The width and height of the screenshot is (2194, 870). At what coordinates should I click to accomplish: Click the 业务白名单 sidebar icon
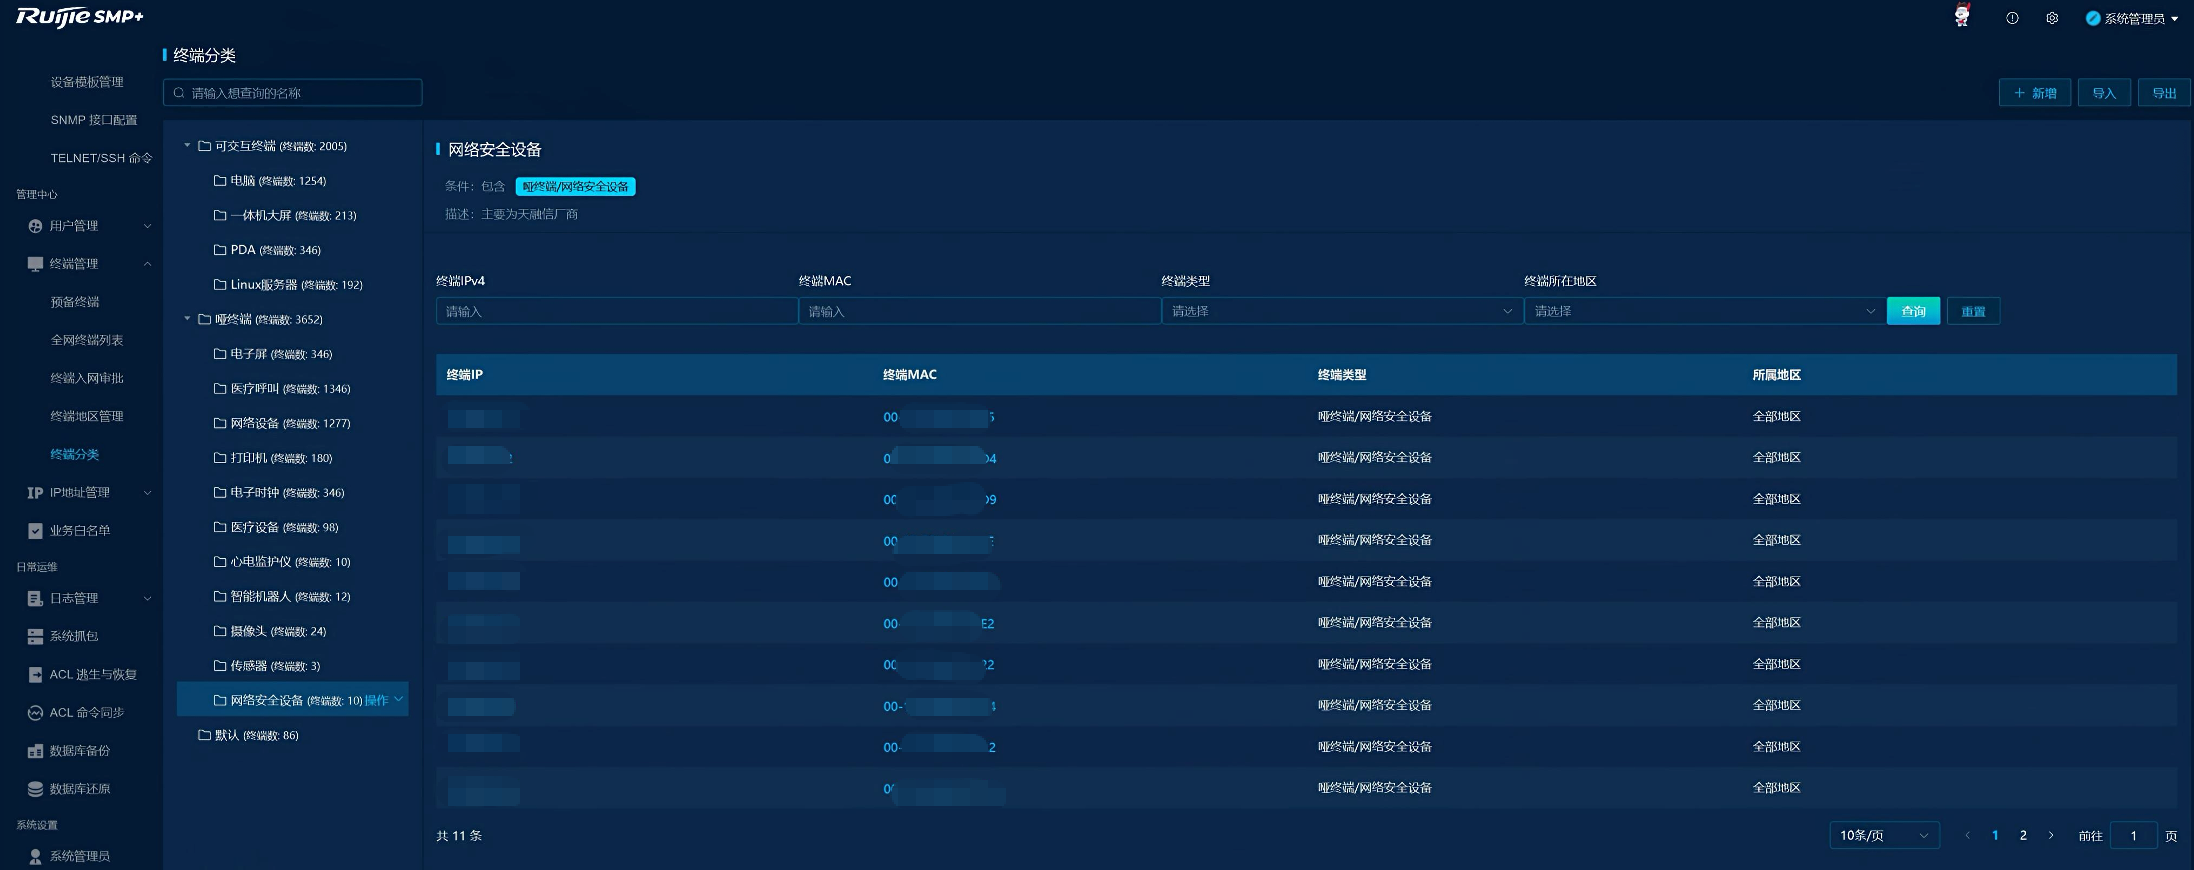35,531
